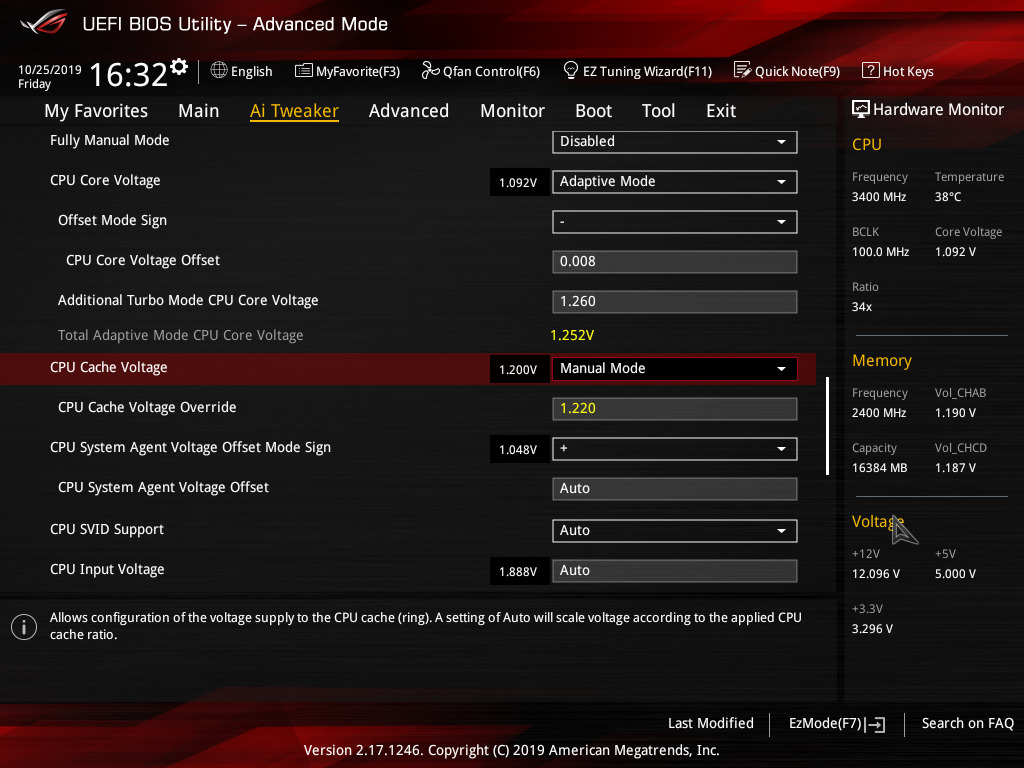Screen dimensions: 1024x768
Task: Select CPU SVID Support label
Action: [107, 529]
